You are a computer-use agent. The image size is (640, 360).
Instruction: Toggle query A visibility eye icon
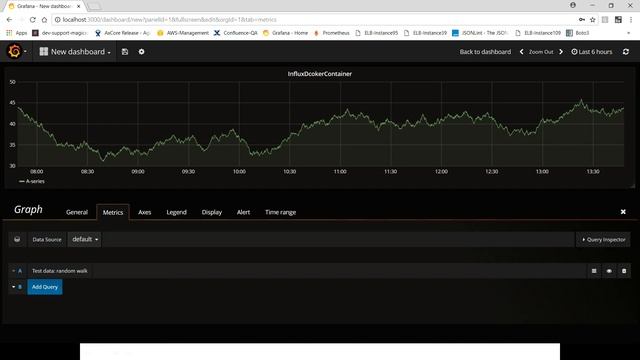pyautogui.click(x=609, y=271)
